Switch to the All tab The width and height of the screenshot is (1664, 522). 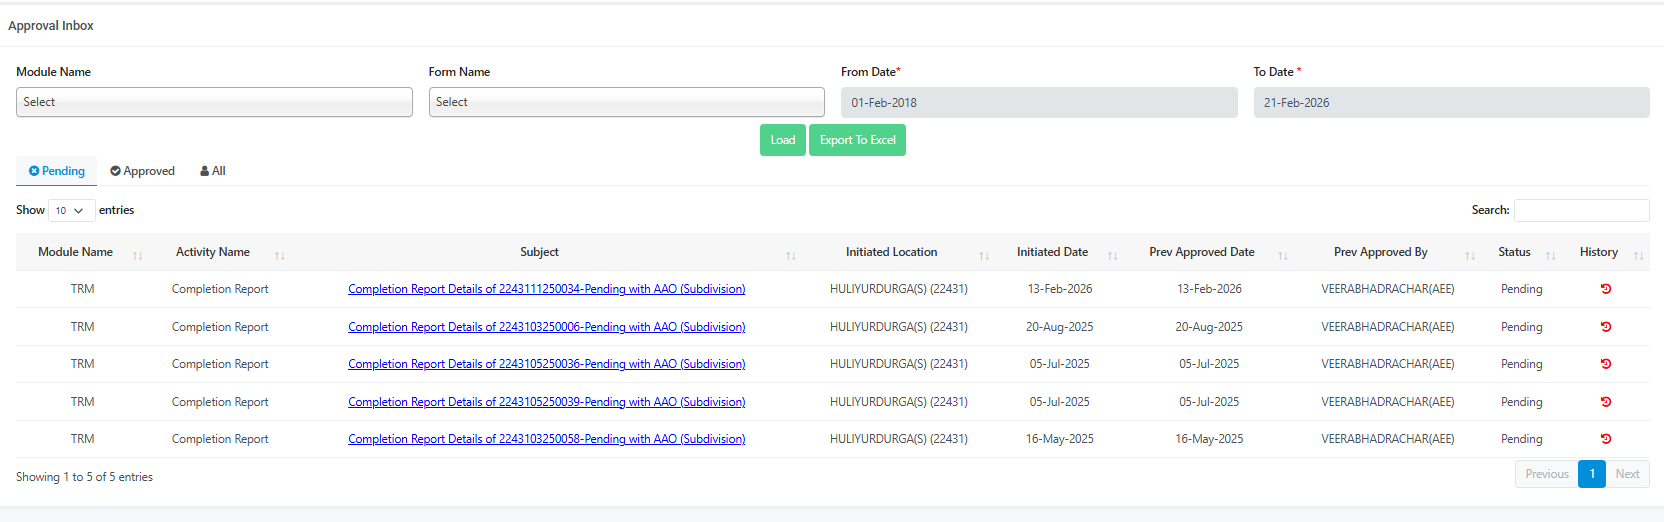[x=213, y=171]
